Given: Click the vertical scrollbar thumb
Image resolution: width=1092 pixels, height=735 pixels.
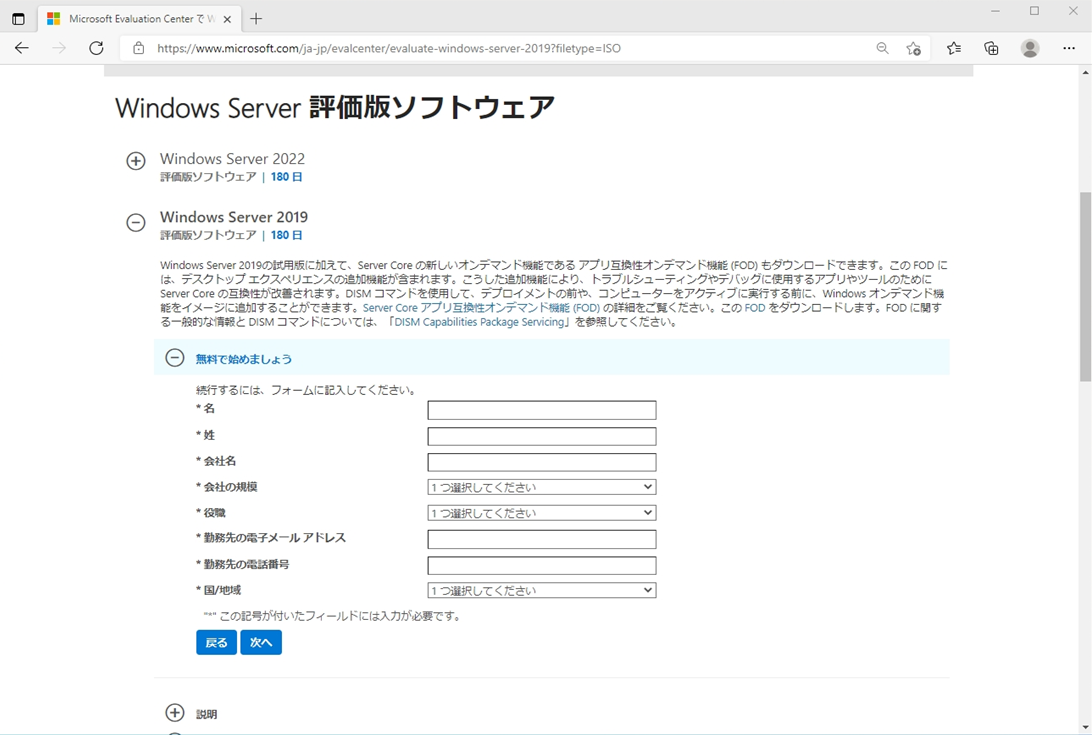Looking at the screenshot, I should pos(1085,286).
